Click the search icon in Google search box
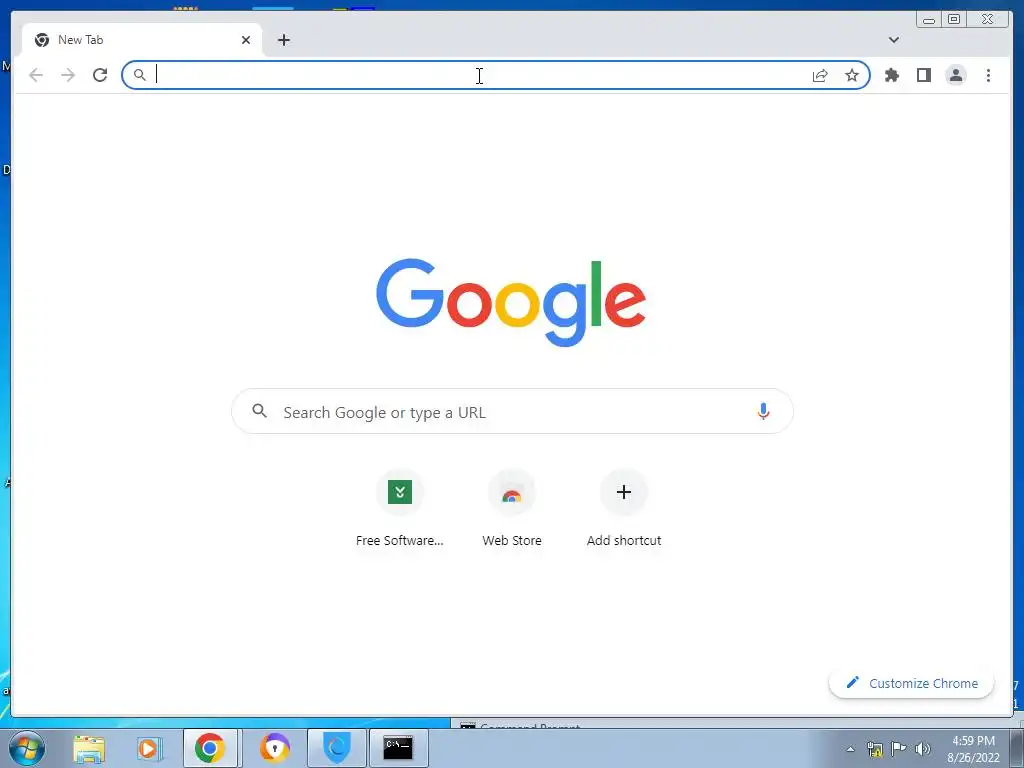This screenshot has height=768, width=1024. (259, 411)
